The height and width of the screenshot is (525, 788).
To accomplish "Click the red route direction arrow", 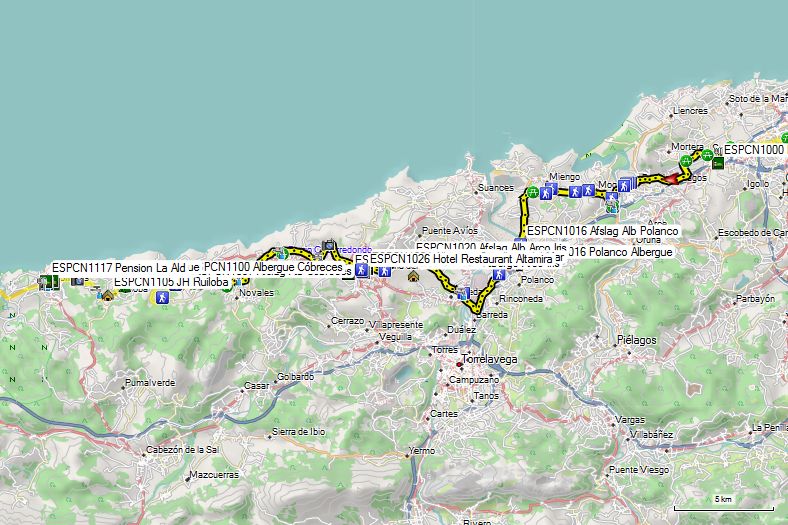I will click(x=673, y=178).
